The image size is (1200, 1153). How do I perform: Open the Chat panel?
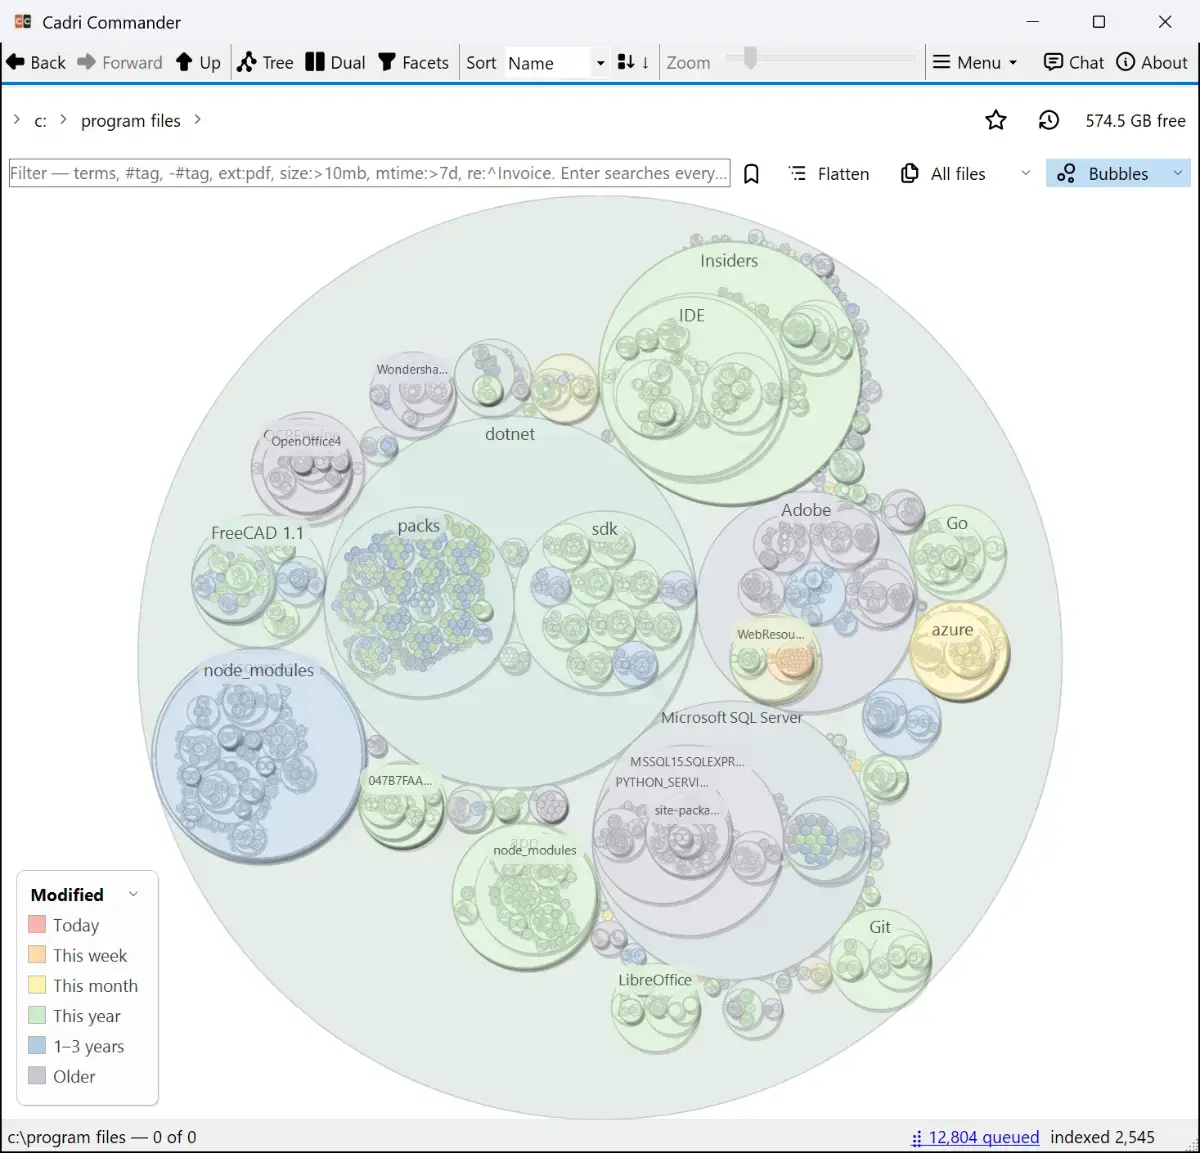(x=1073, y=62)
